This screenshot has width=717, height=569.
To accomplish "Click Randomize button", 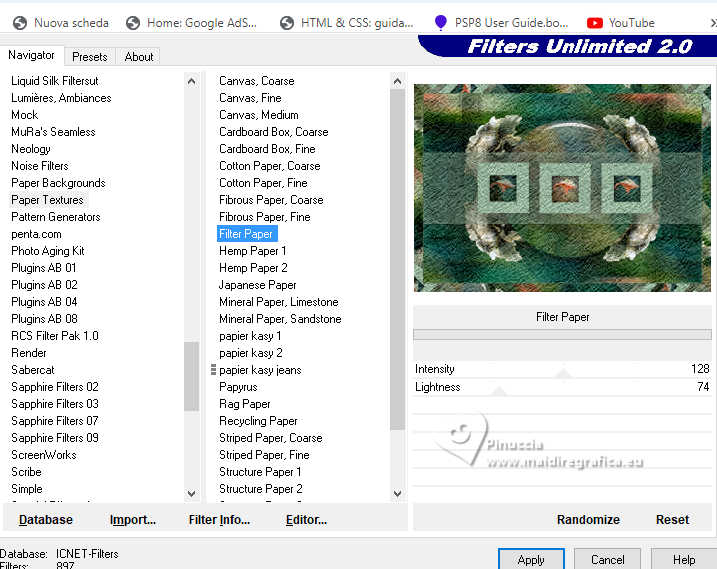I will click(588, 520).
